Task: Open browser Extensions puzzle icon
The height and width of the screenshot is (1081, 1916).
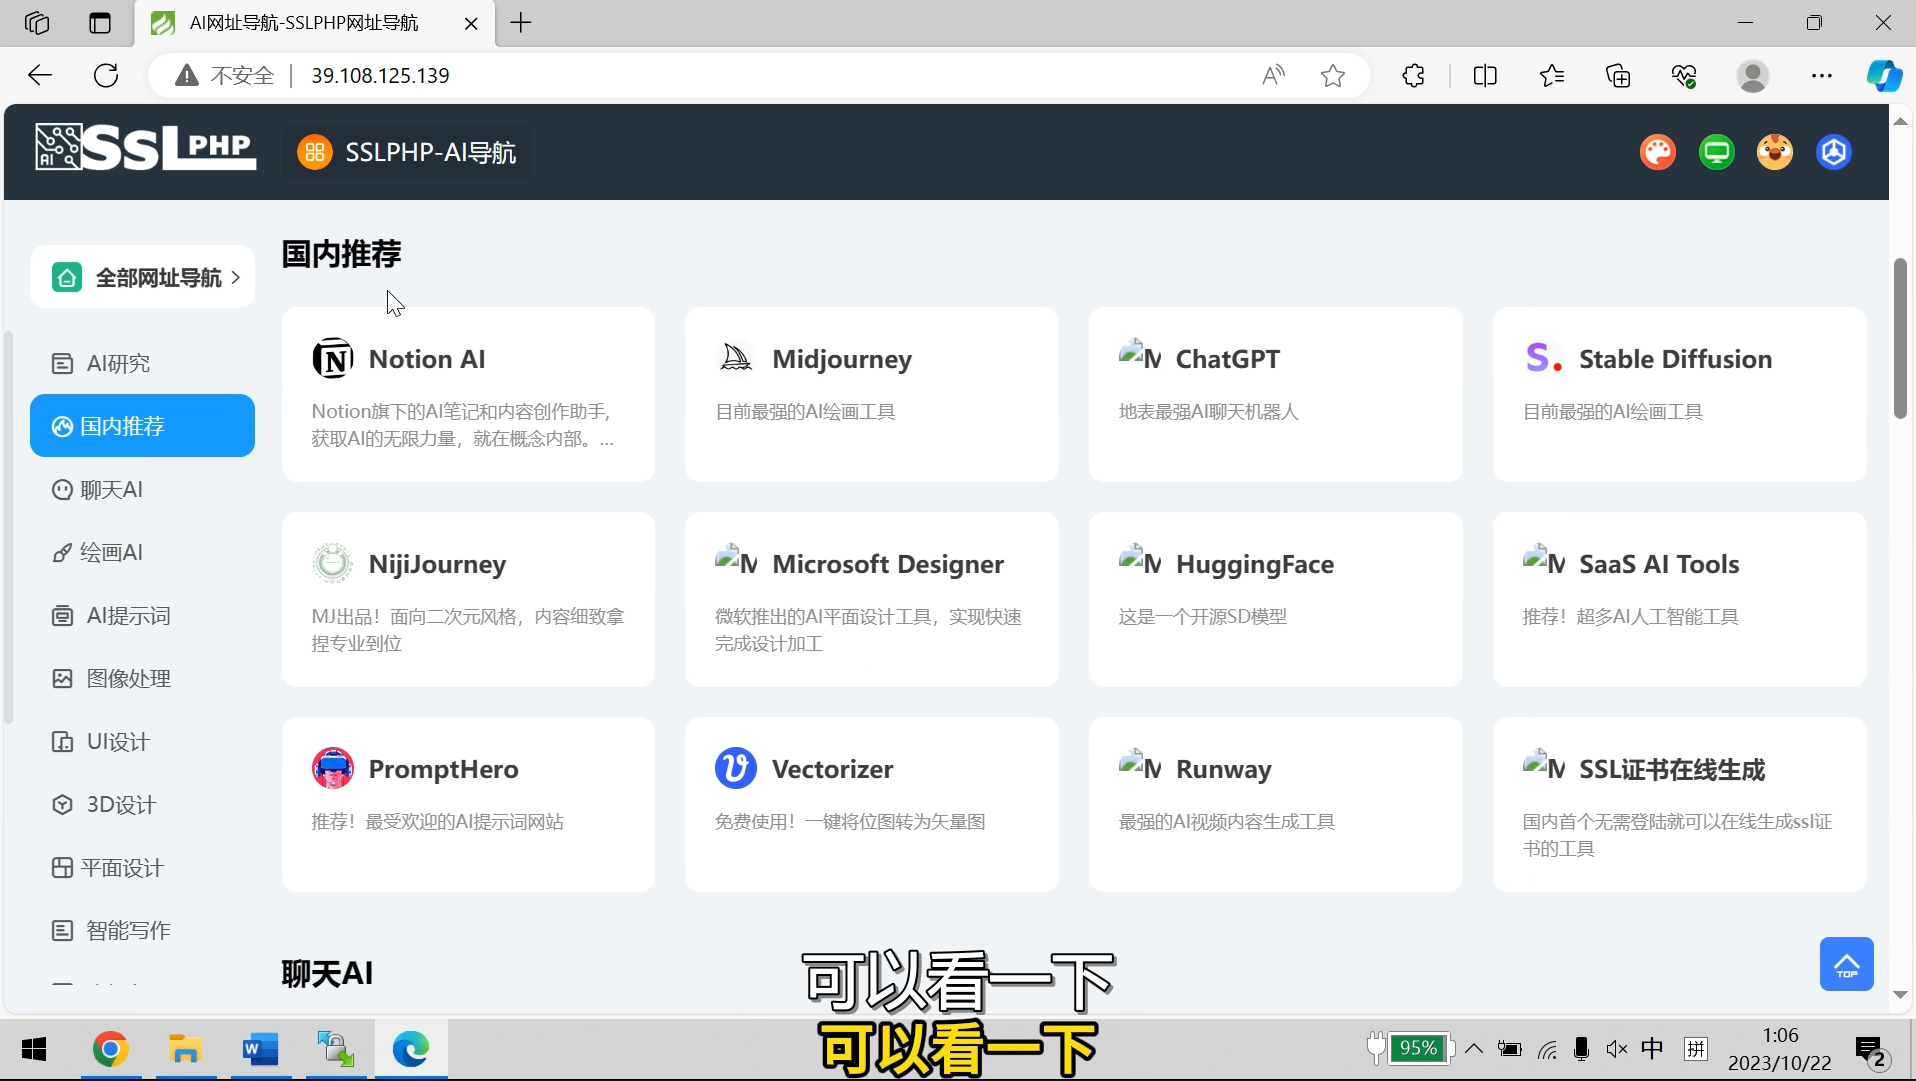Action: click(x=1413, y=76)
